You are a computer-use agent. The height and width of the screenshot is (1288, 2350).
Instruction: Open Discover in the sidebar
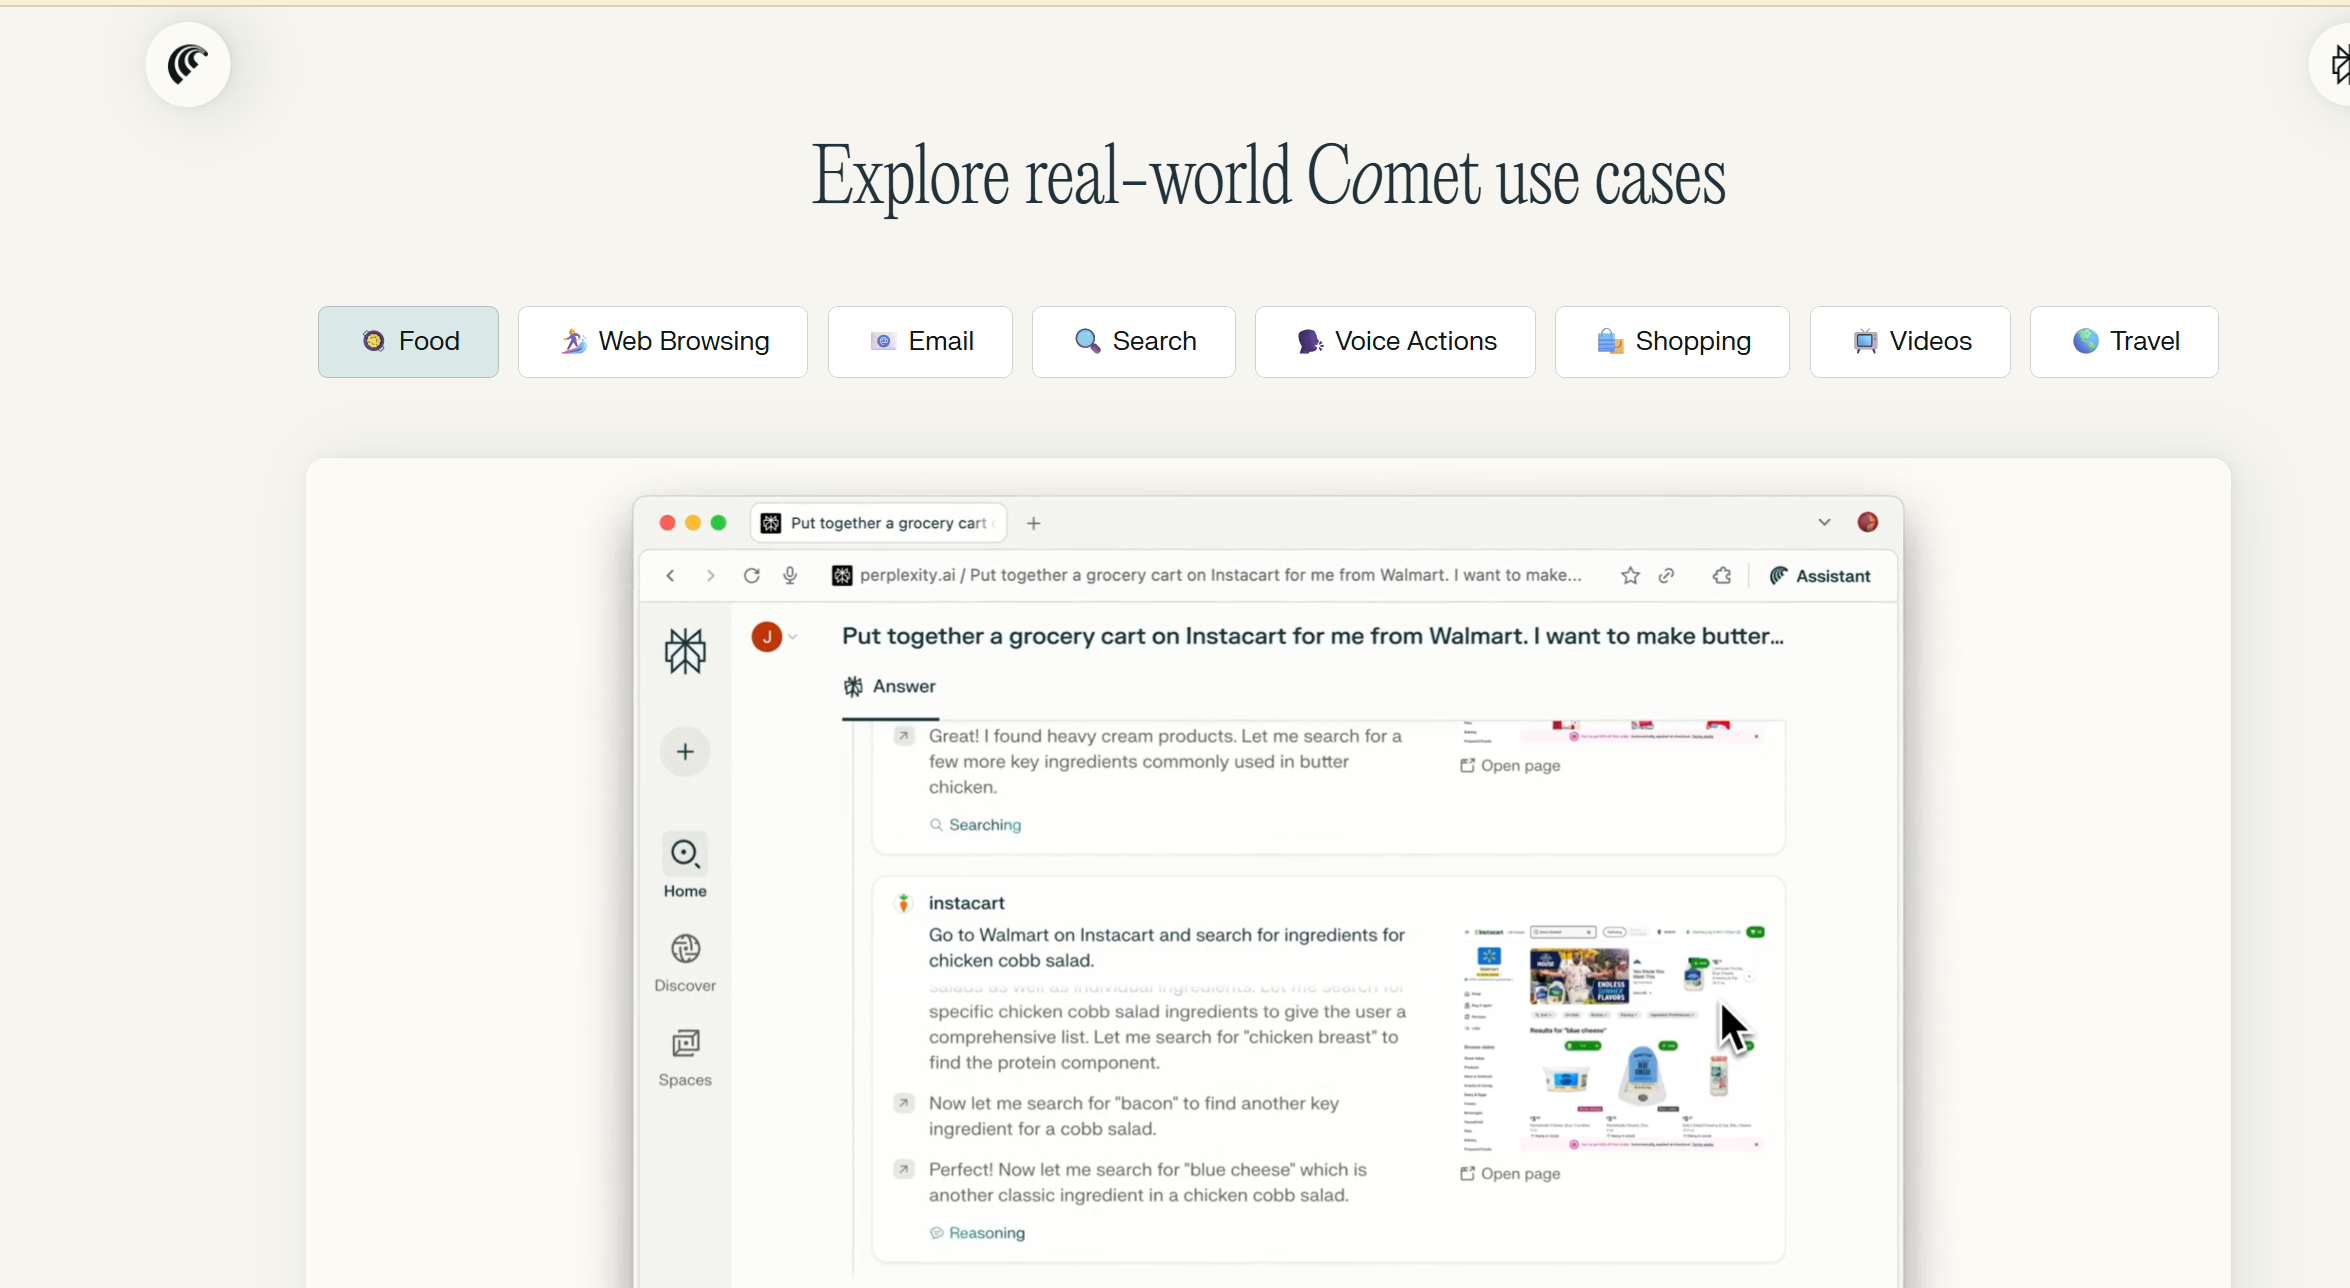pos(685,962)
